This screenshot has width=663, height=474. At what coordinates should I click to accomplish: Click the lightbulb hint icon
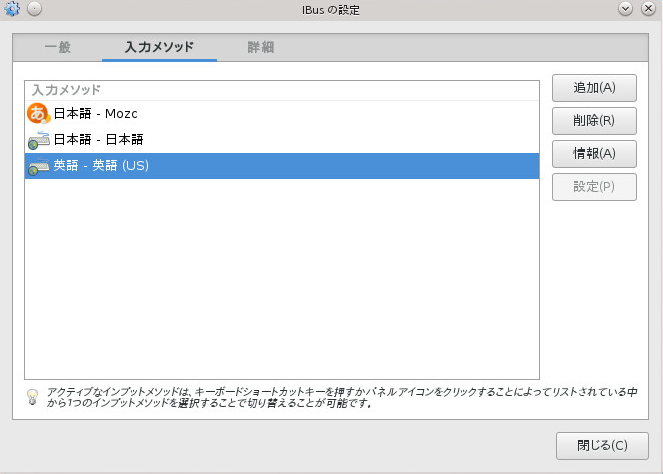(32, 398)
